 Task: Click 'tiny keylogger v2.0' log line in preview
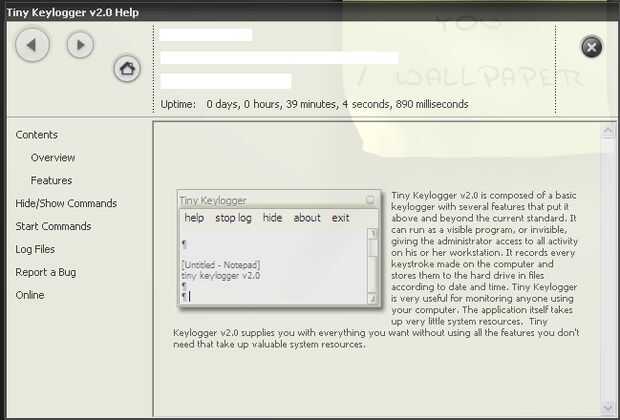pyautogui.click(x=221, y=276)
